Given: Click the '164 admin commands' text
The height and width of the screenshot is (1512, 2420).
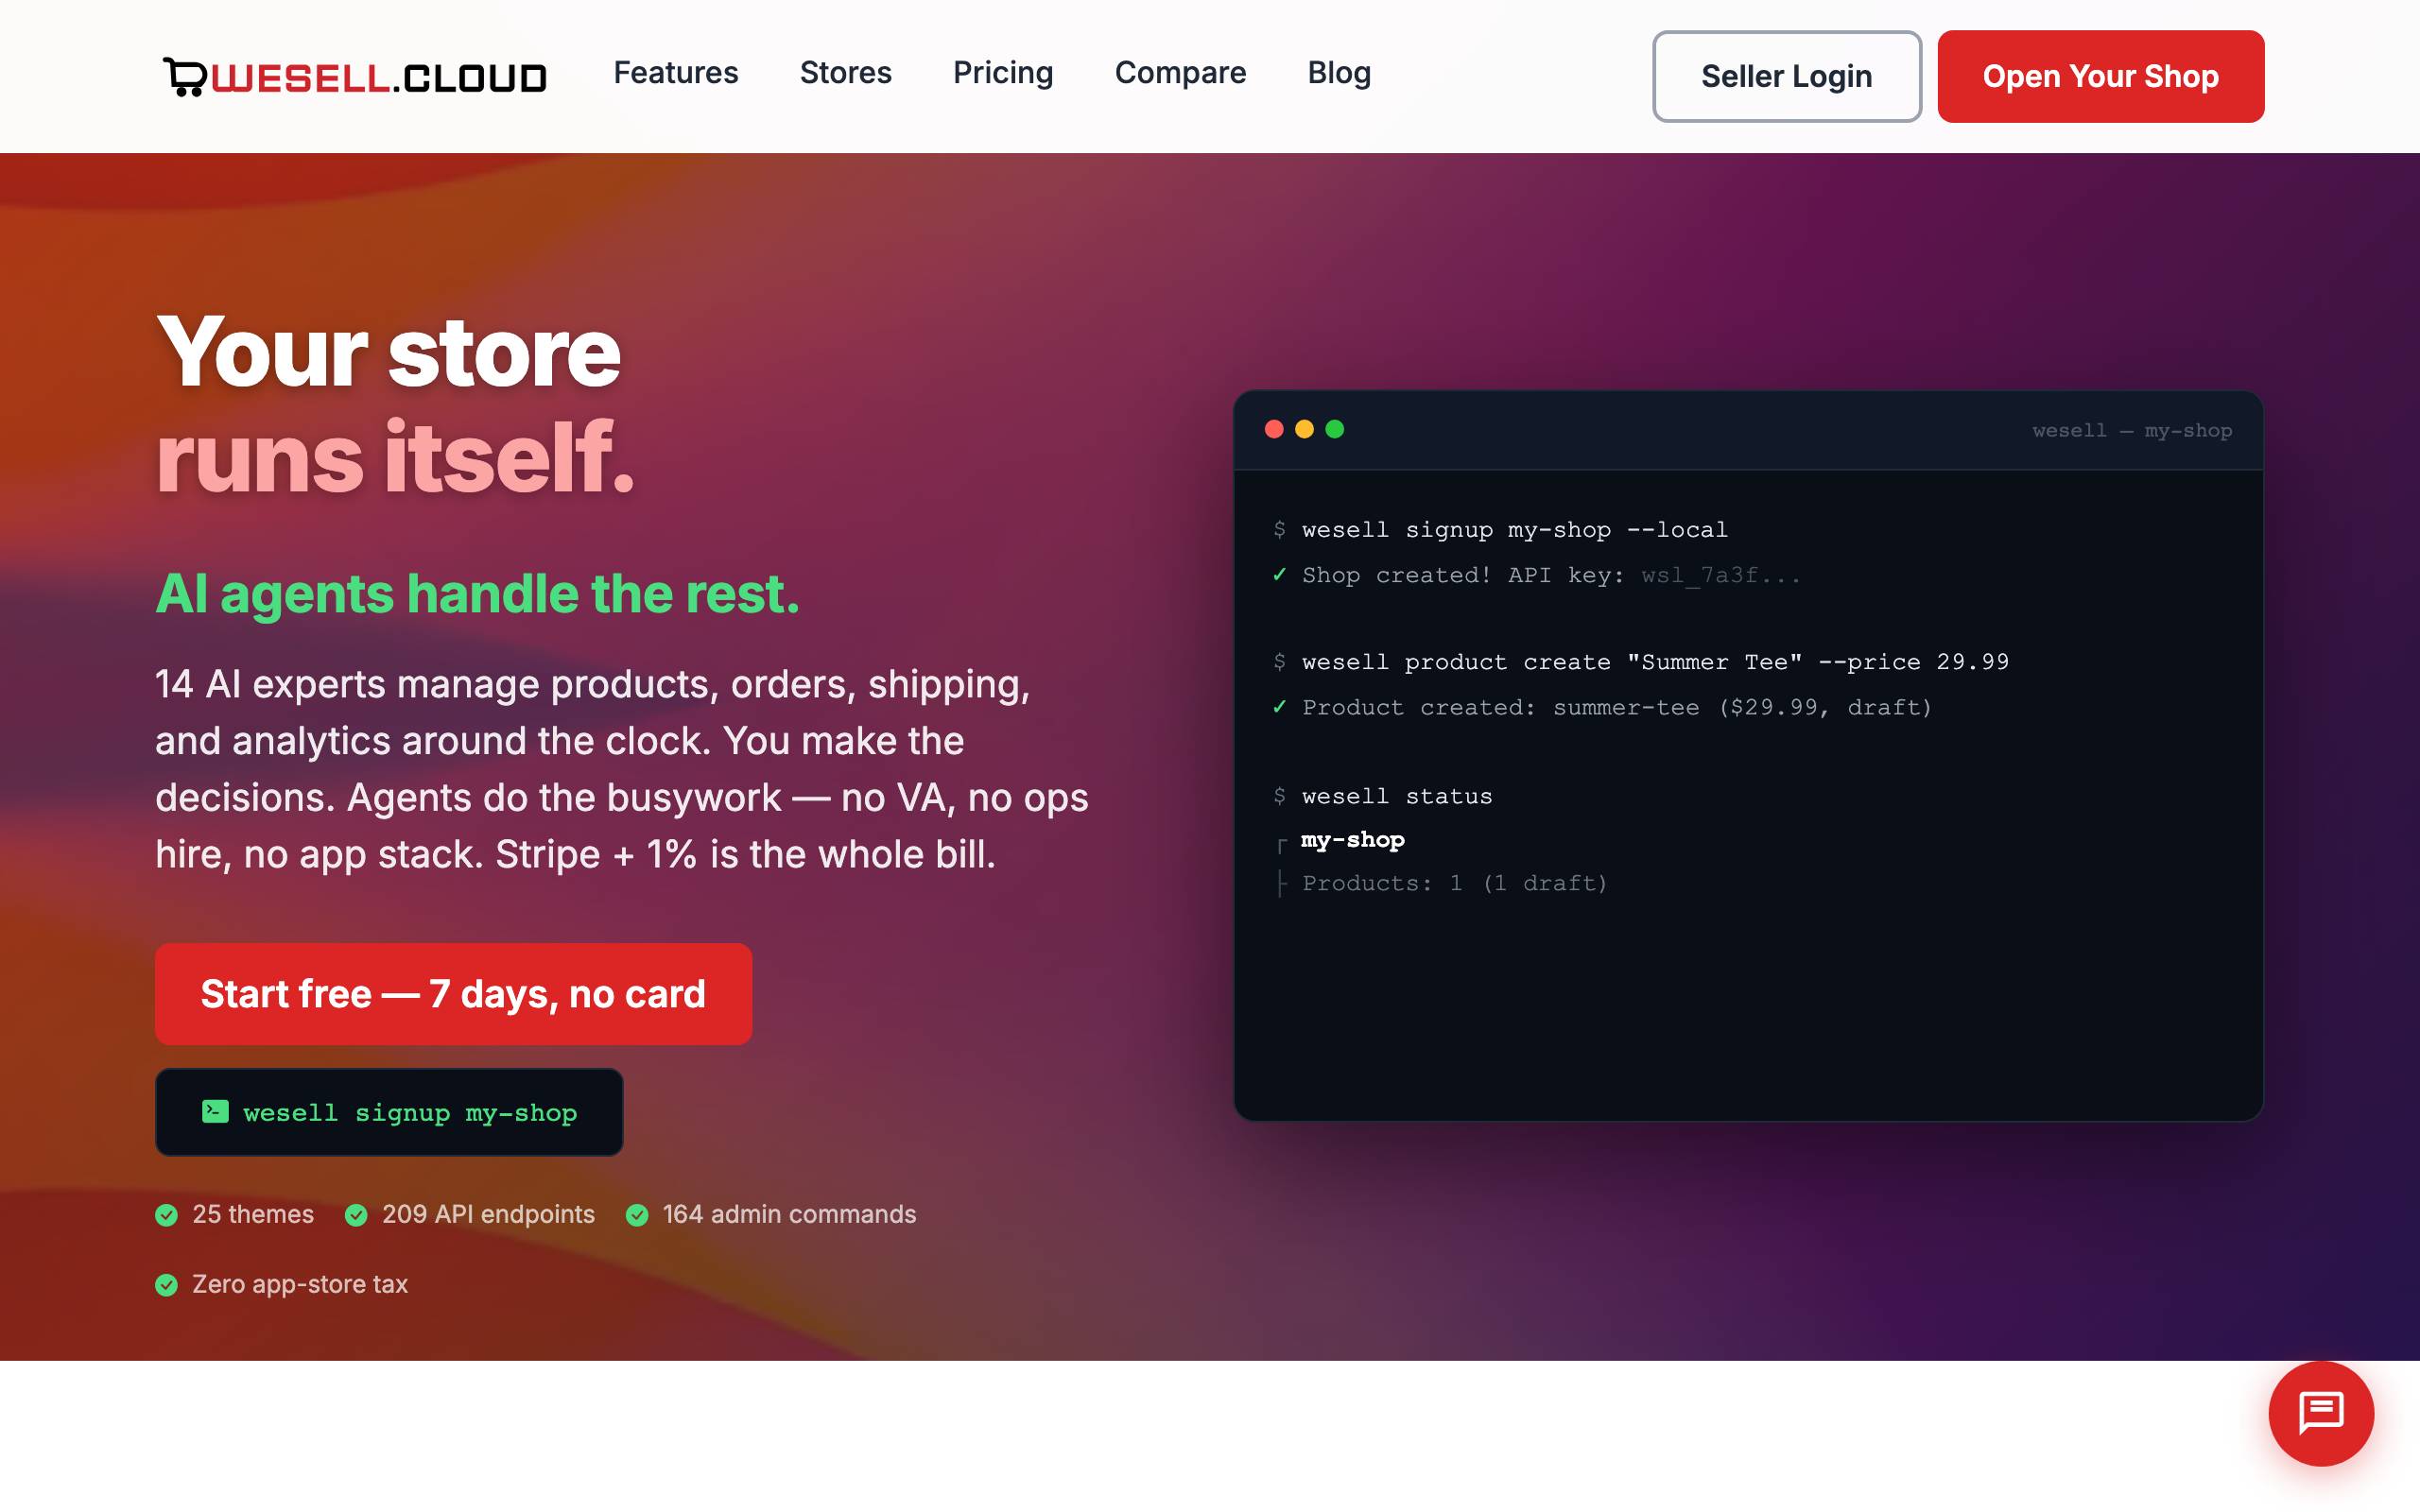Looking at the screenshot, I should coord(789,1214).
